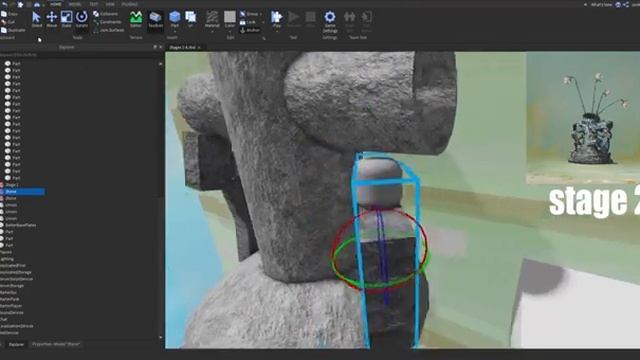Viewport: 640px width, 360px height.
Task: Switch to the MODEL ribbon tab
Action: (75, 4)
